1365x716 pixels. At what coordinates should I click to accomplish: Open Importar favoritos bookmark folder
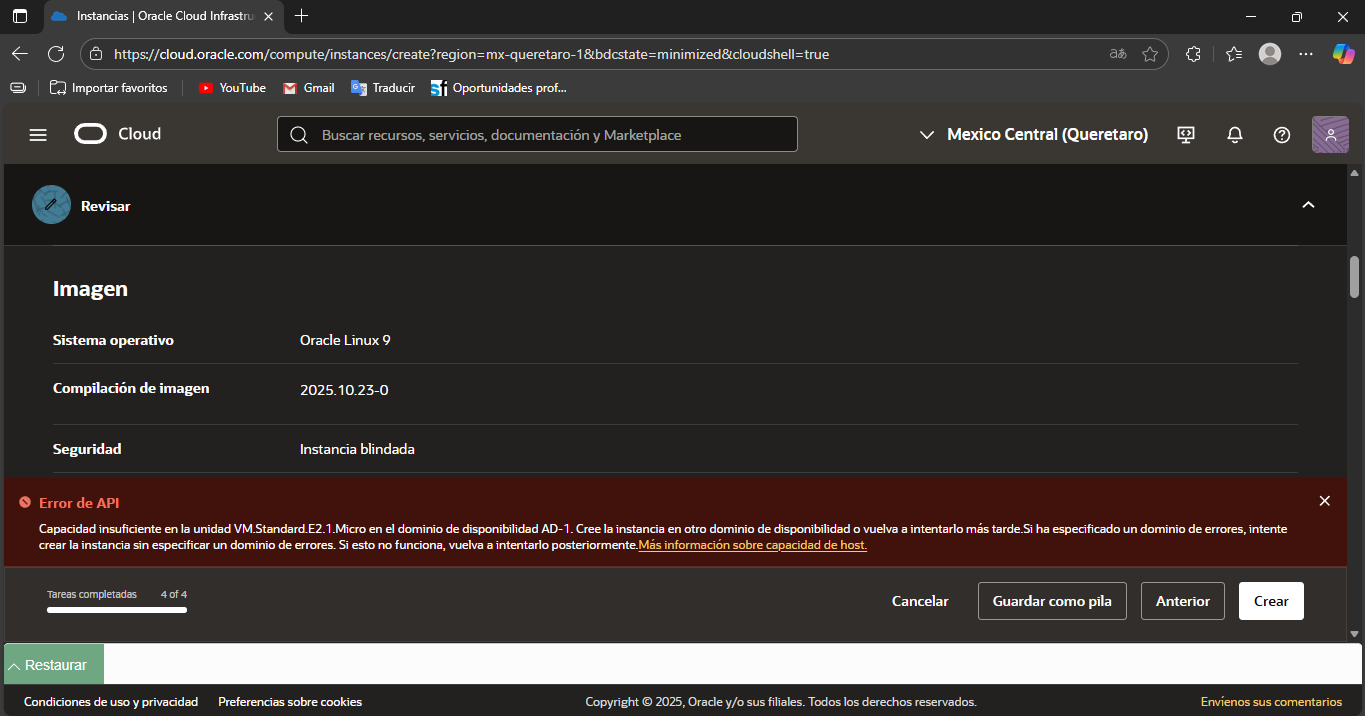[109, 88]
